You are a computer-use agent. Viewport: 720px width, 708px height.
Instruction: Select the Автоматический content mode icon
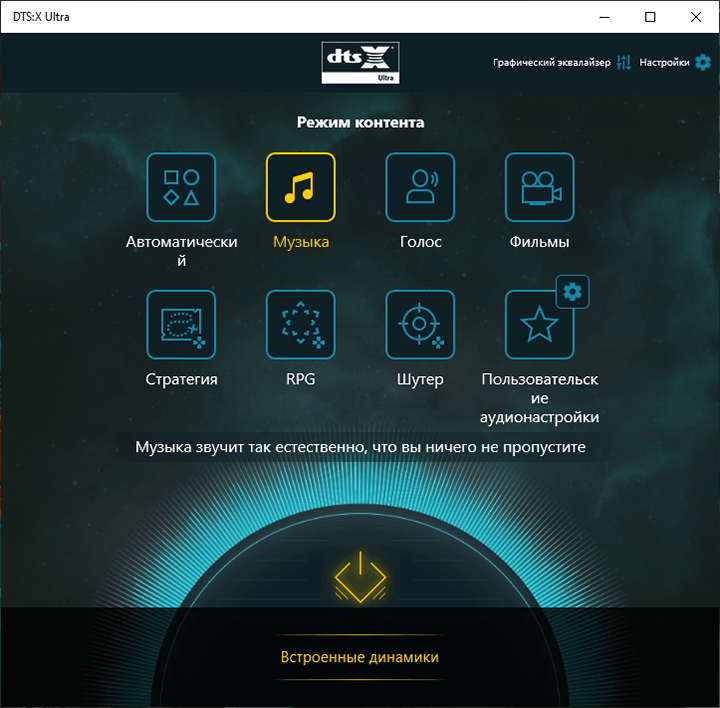181,187
